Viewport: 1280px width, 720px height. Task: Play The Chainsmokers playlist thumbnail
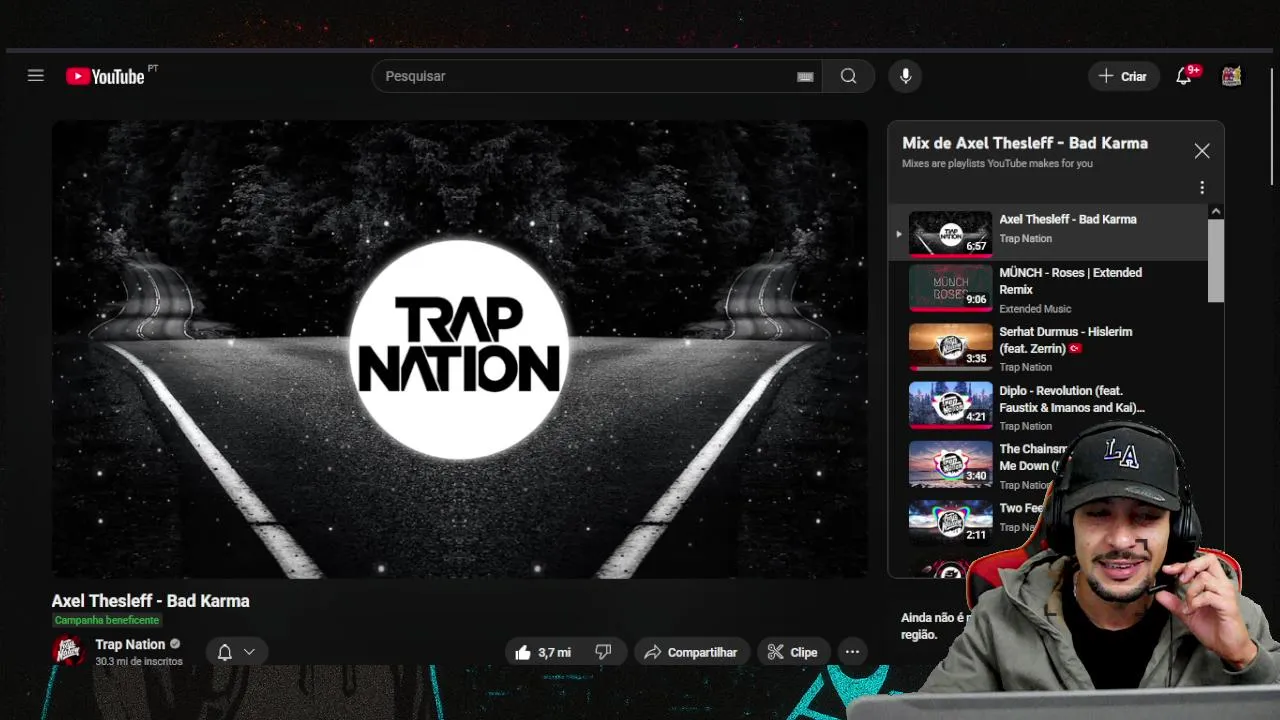[950, 465]
